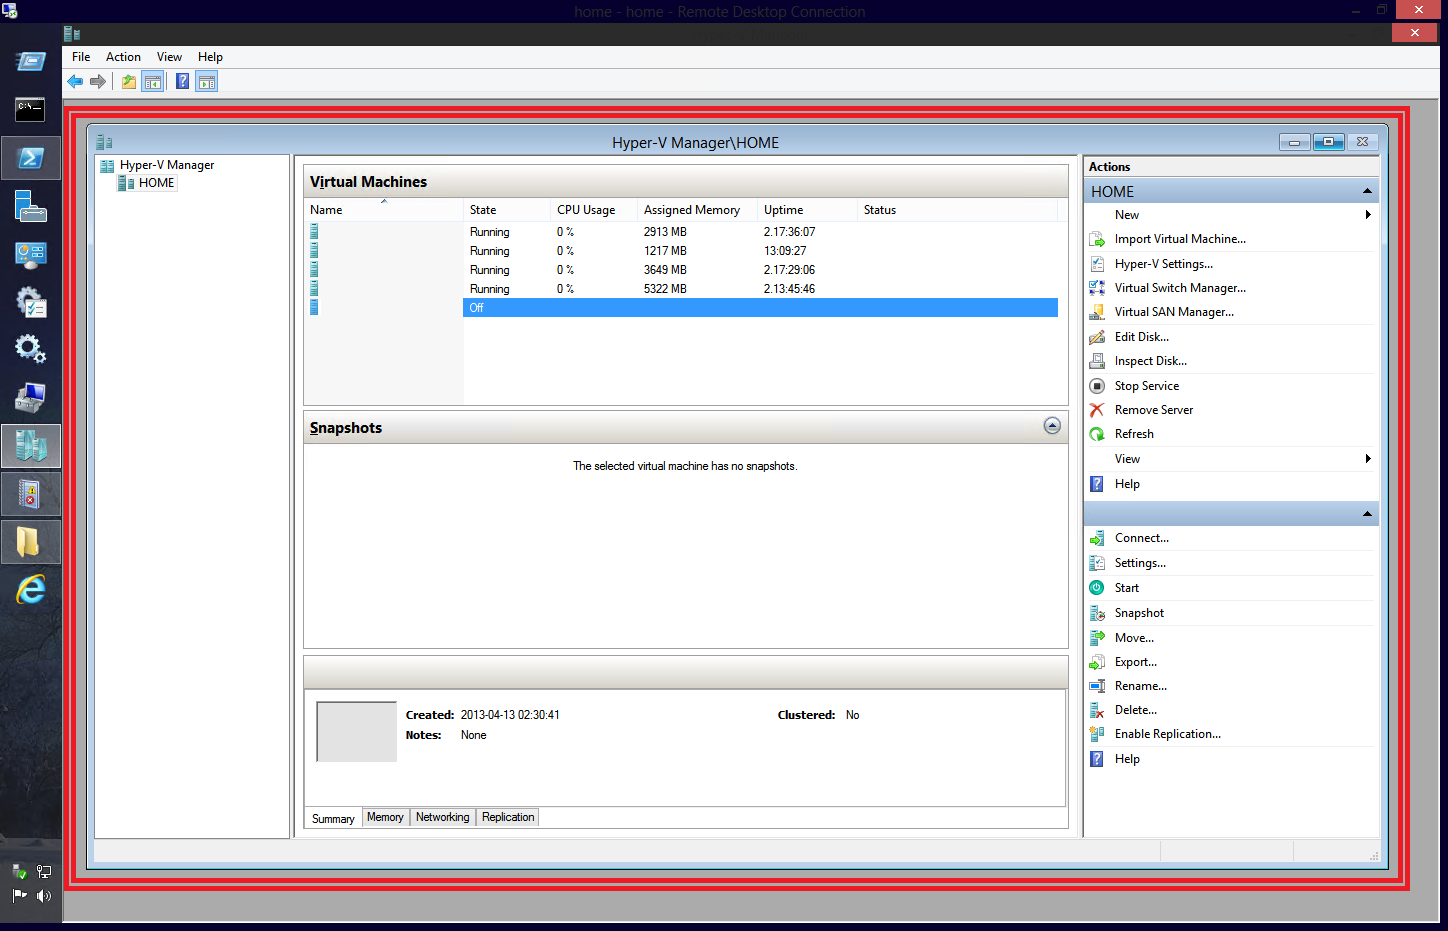Collapse the Snapshots panel
Image resolution: width=1448 pixels, height=931 pixels.
coord(1052,426)
